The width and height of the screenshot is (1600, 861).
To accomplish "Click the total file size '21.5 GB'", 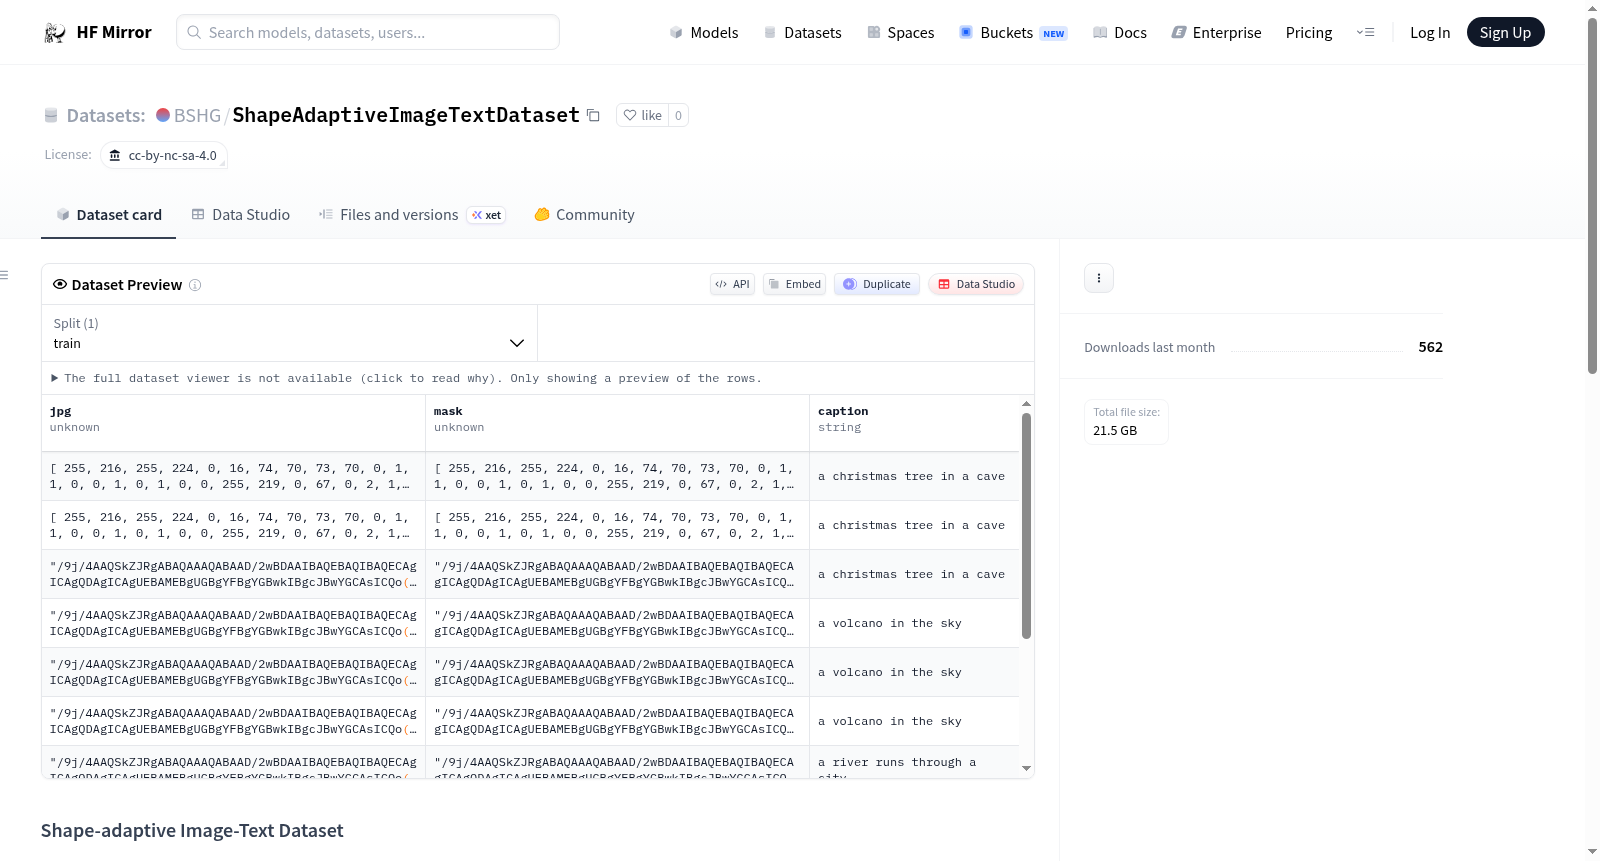I will (x=1115, y=431).
